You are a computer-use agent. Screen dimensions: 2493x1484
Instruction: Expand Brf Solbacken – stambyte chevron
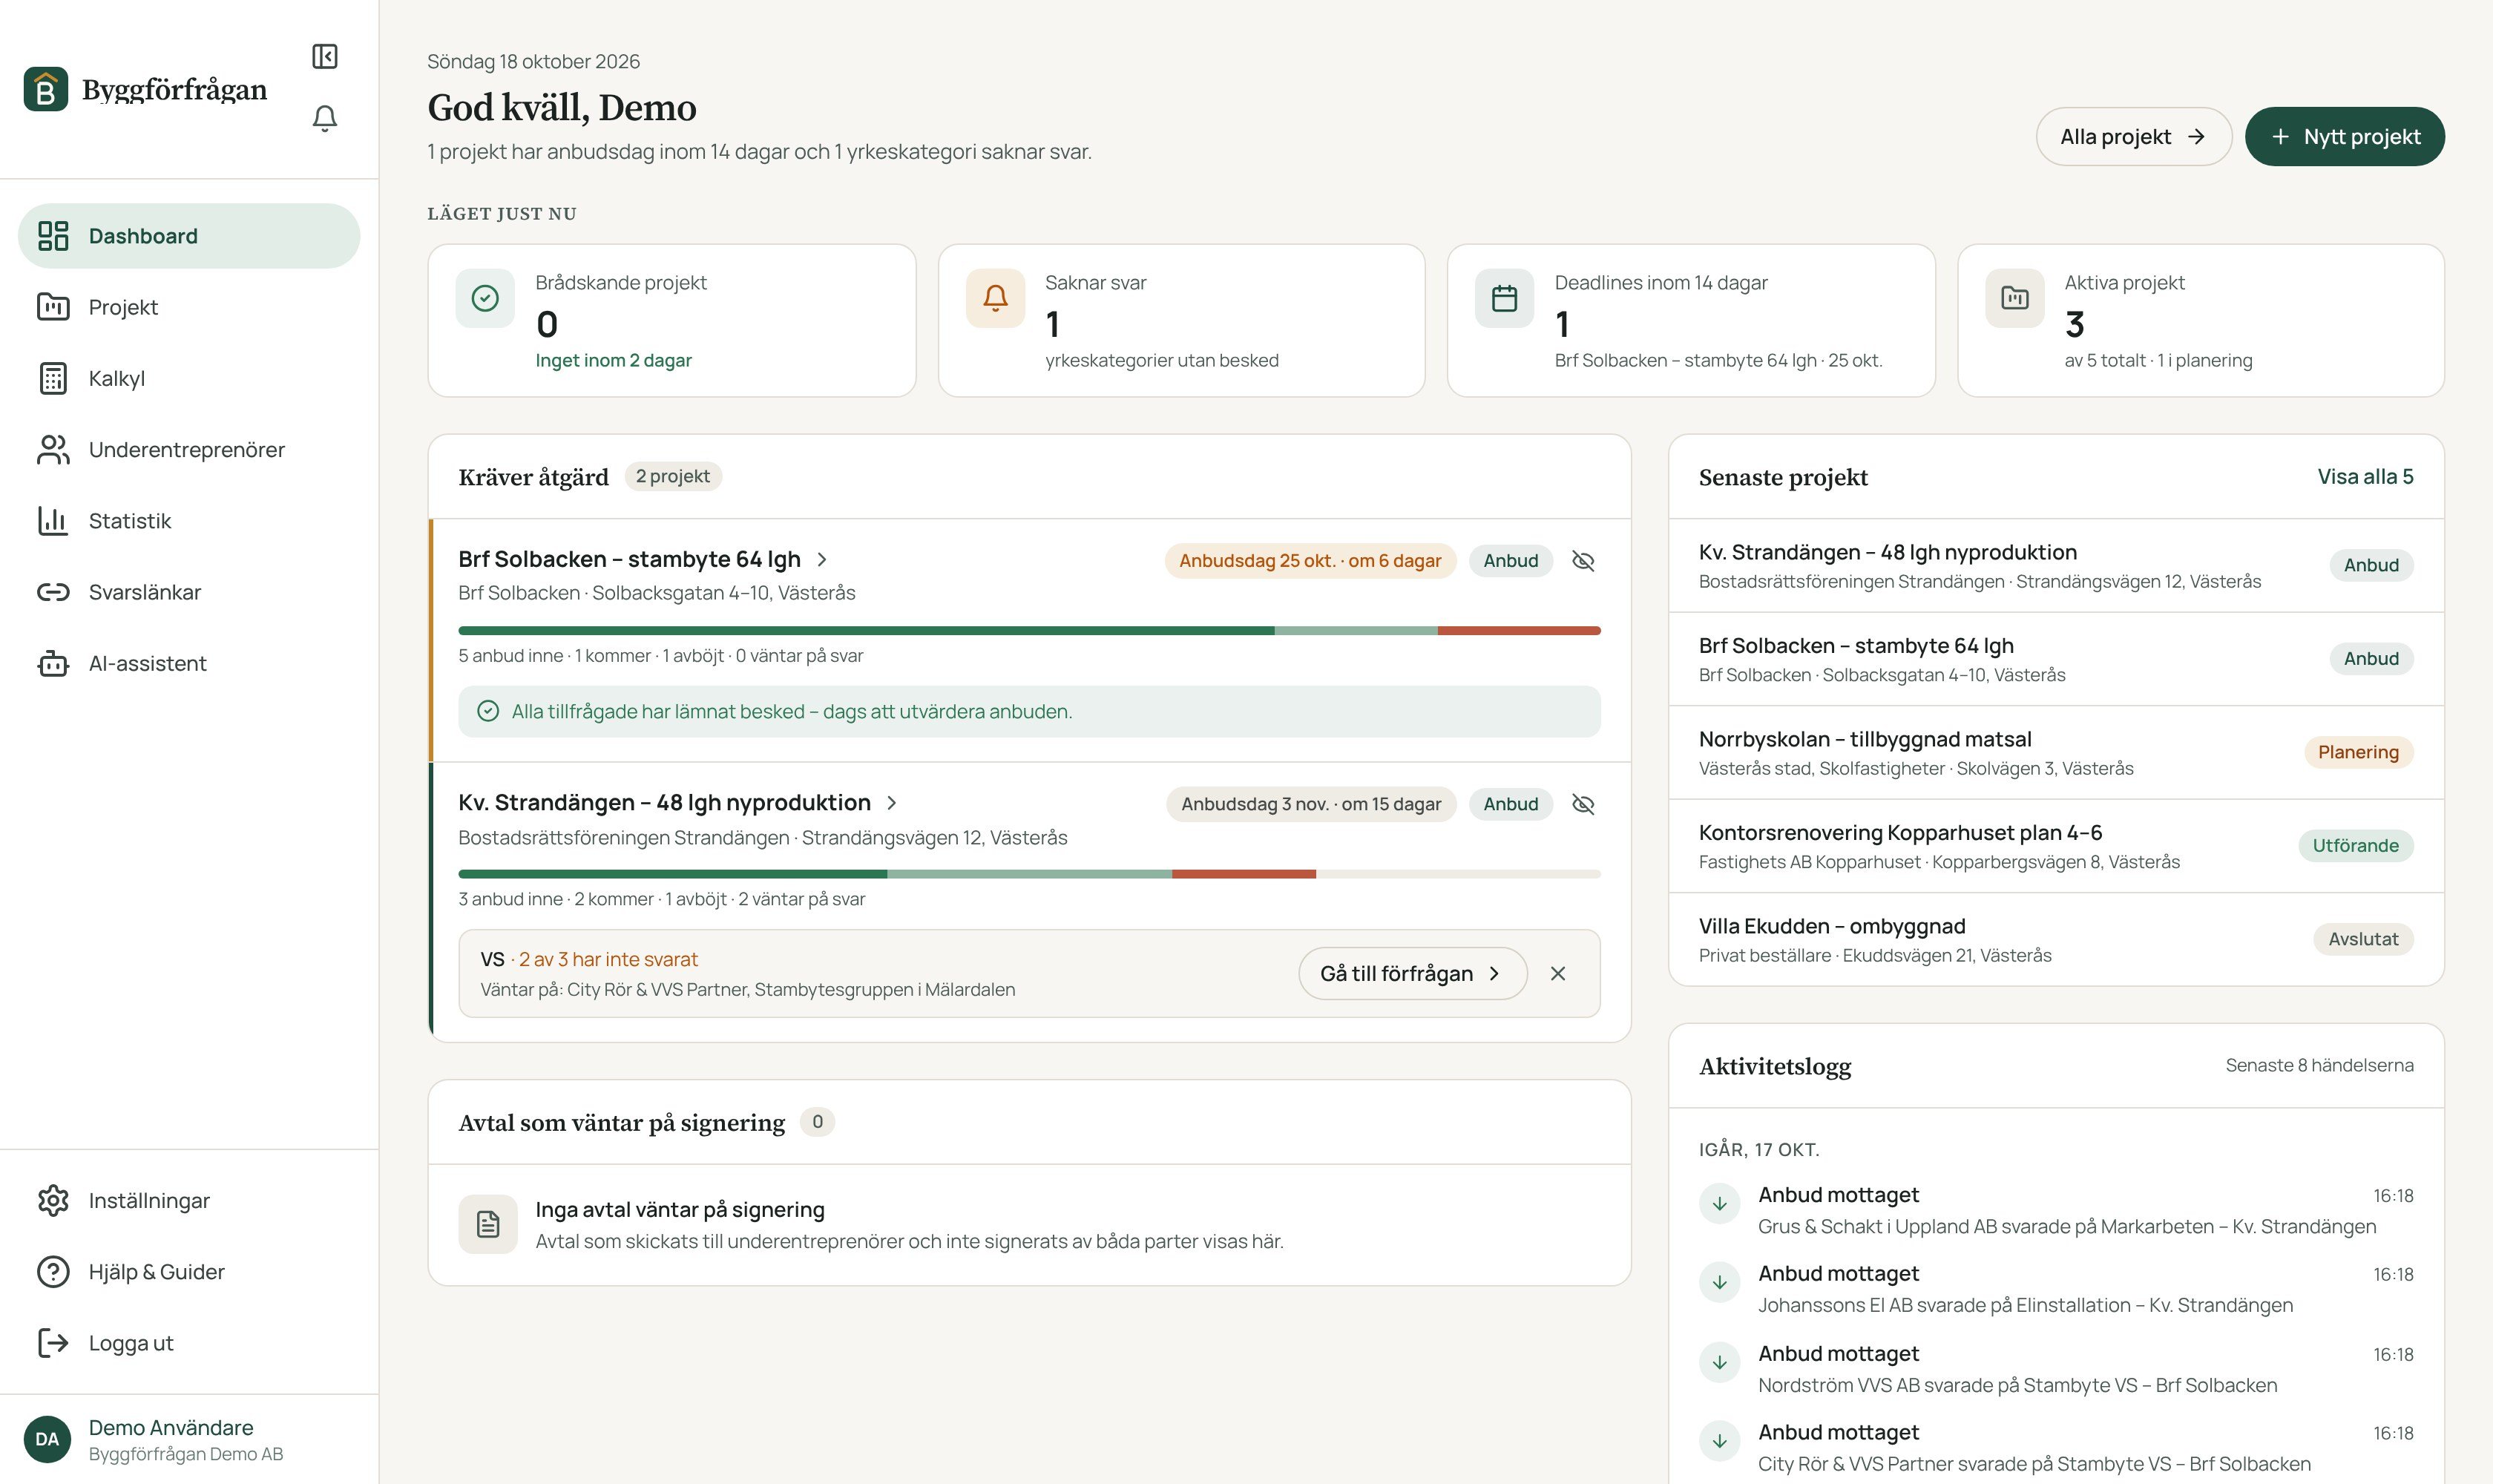(x=822, y=560)
